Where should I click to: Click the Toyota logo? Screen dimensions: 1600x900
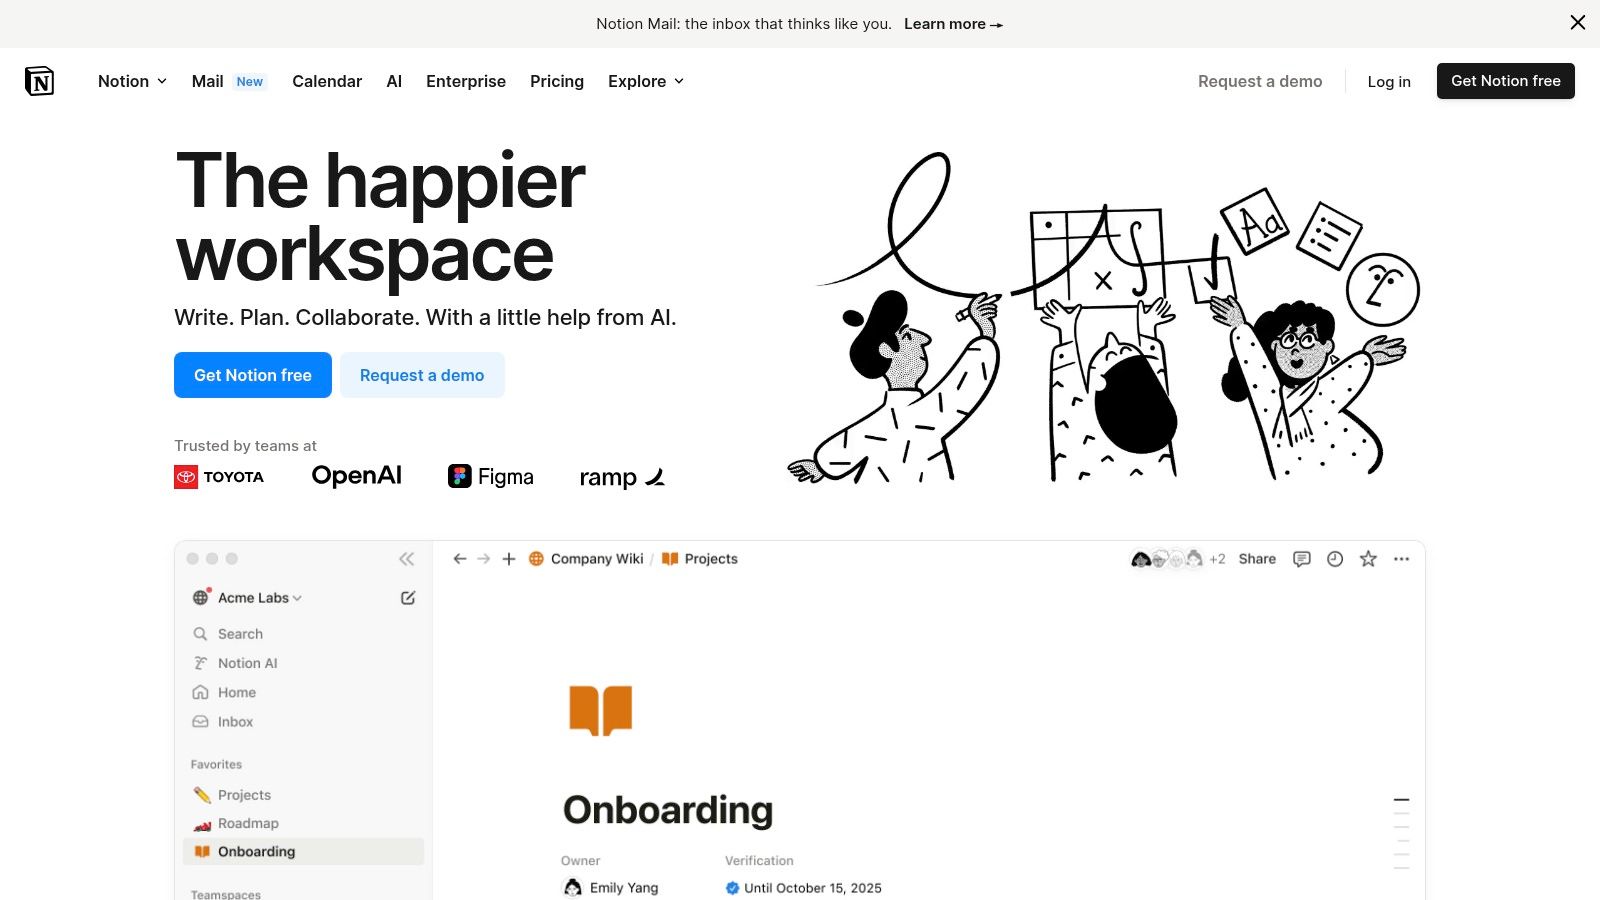click(x=219, y=477)
